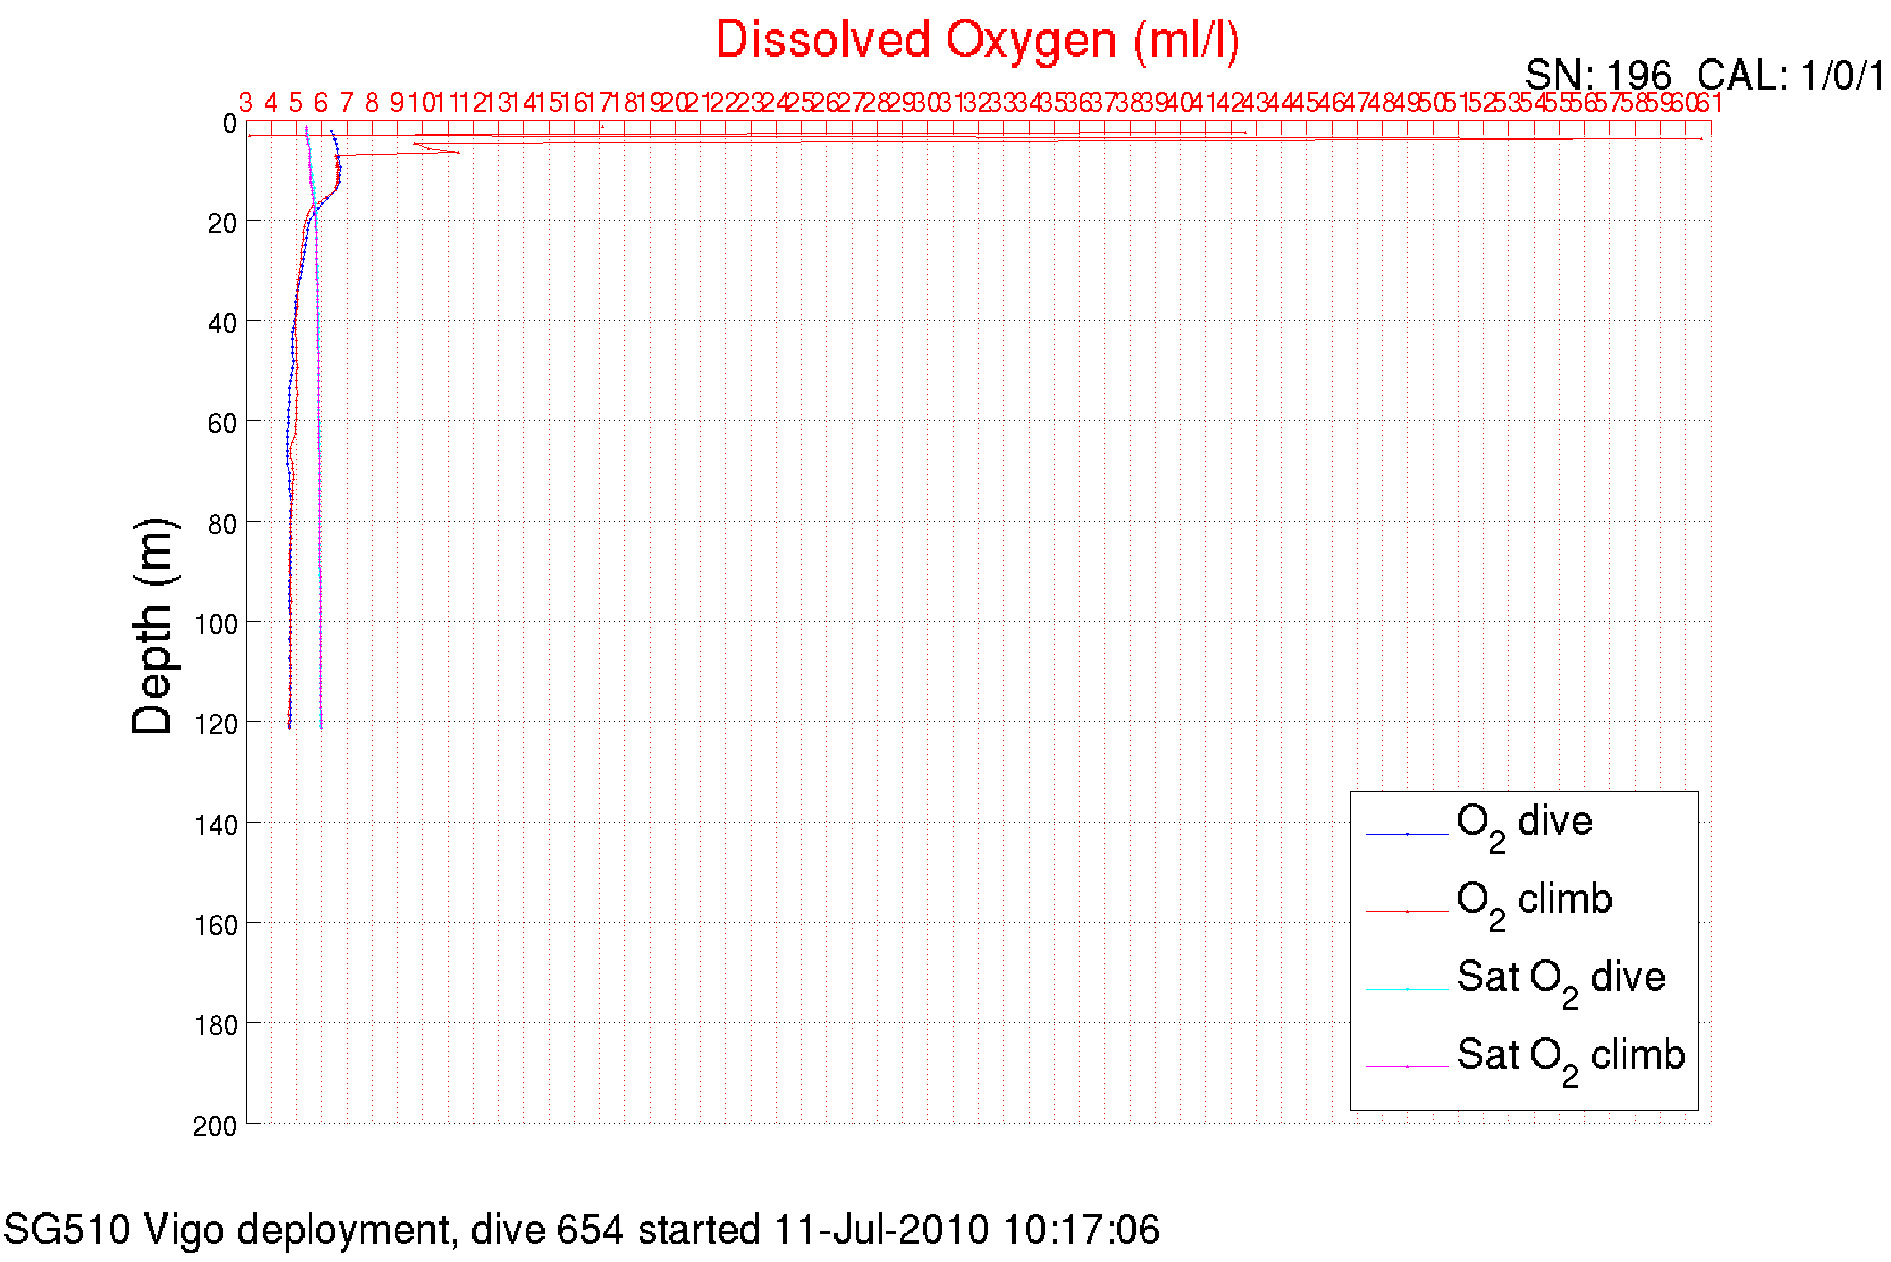
Task: Click the 'Depth (m)' axis label
Action: [153, 627]
